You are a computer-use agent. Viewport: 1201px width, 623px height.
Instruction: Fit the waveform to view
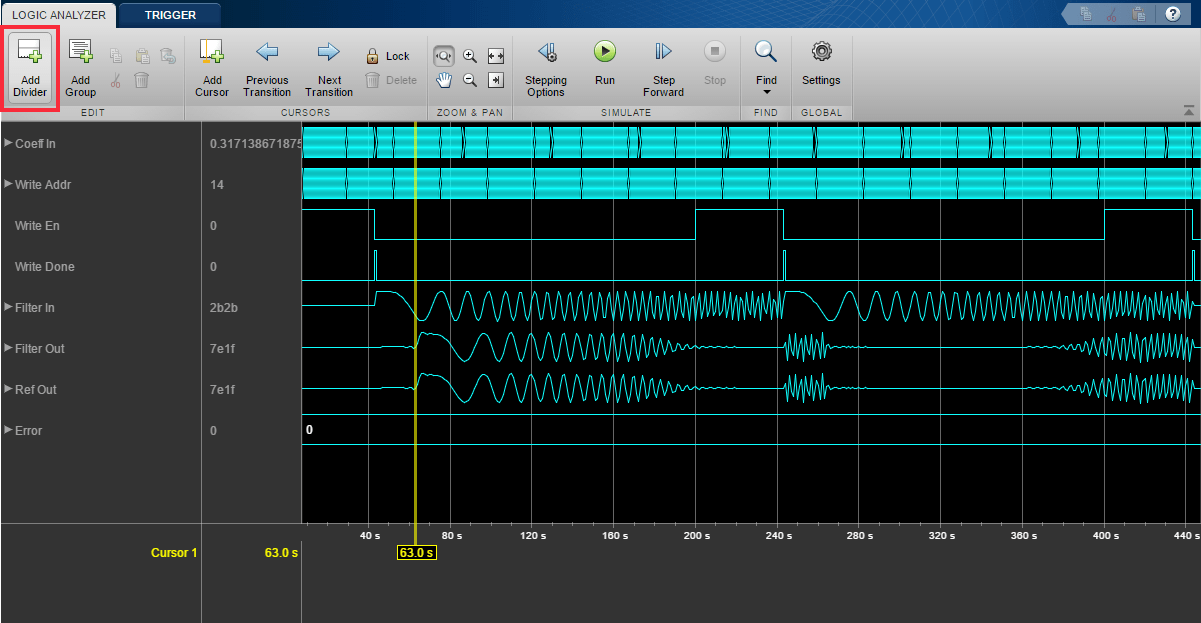click(495, 56)
